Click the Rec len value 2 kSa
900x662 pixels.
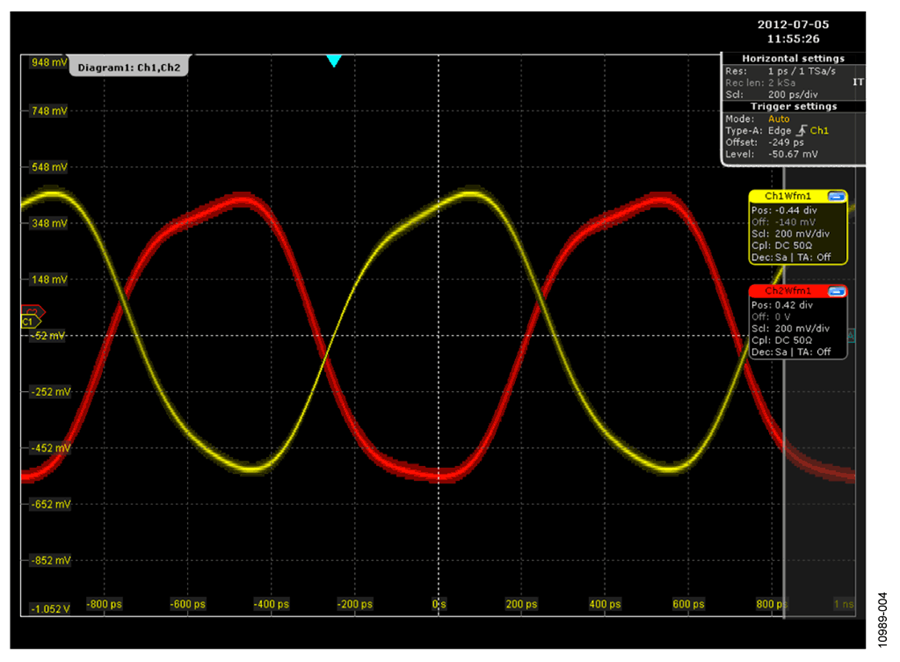point(781,83)
